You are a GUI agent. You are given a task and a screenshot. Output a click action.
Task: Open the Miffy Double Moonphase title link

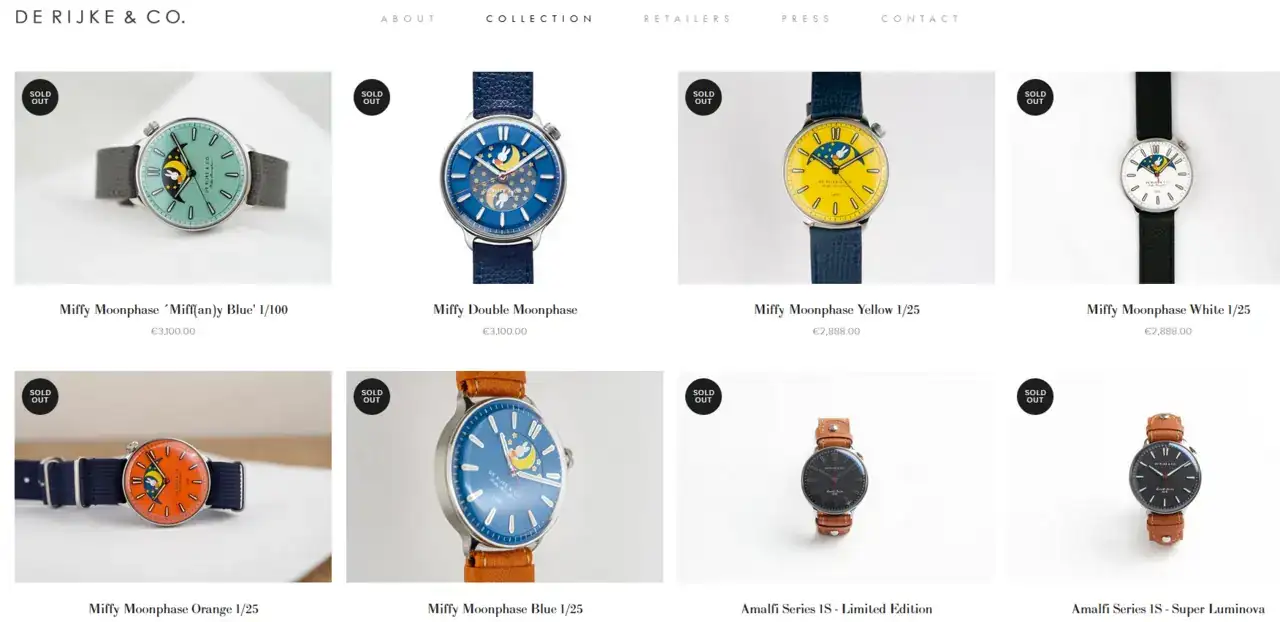pyautogui.click(x=505, y=310)
